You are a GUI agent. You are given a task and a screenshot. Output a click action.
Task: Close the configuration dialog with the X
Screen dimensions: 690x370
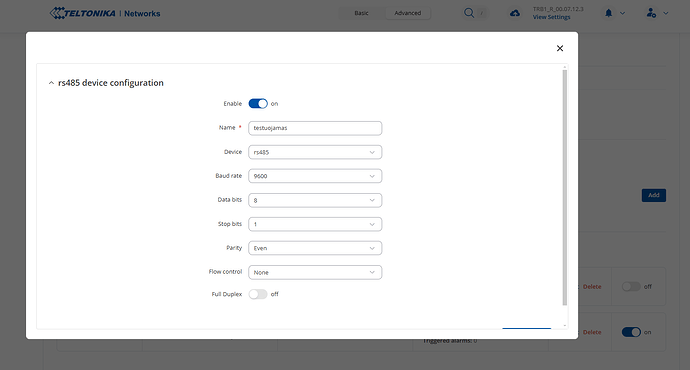click(x=560, y=48)
